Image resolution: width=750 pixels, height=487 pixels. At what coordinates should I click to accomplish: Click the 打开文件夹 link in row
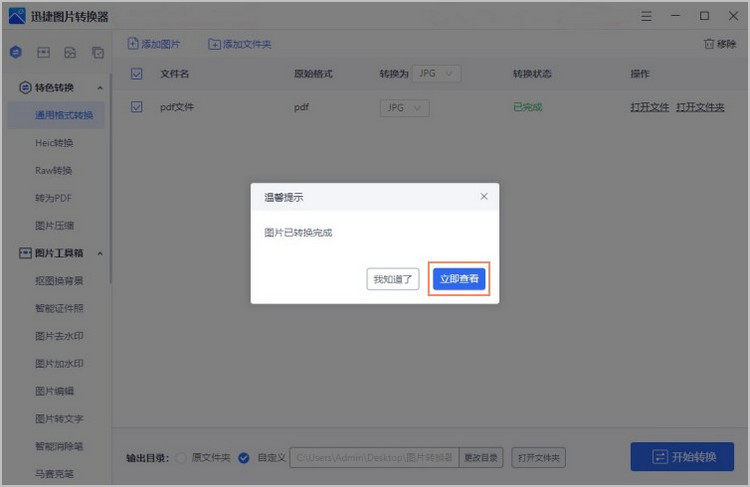700,107
